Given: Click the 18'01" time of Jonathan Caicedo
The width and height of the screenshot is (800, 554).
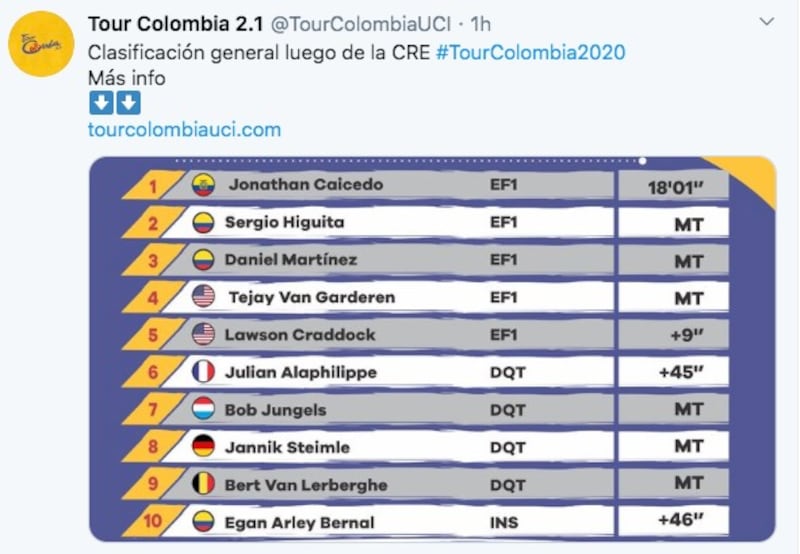Looking at the screenshot, I should click(675, 188).
